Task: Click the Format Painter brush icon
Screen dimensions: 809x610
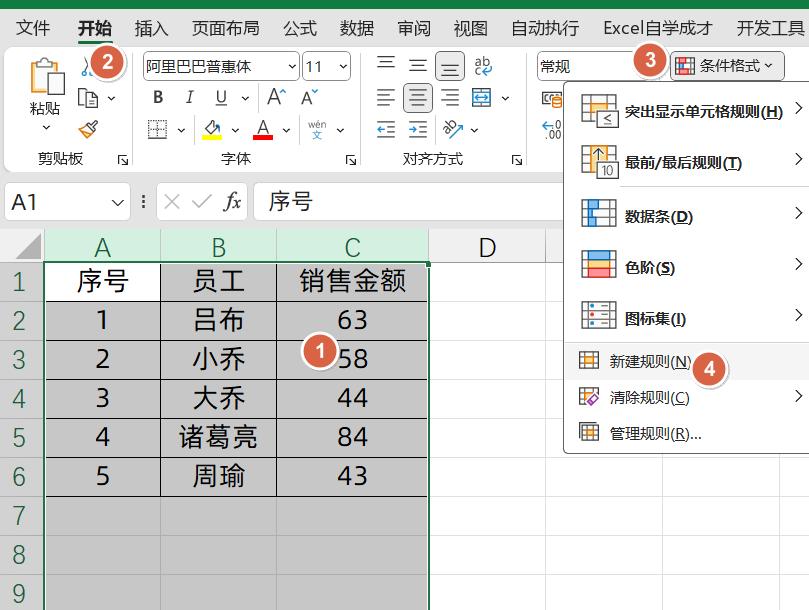Action: click(88, 129)
